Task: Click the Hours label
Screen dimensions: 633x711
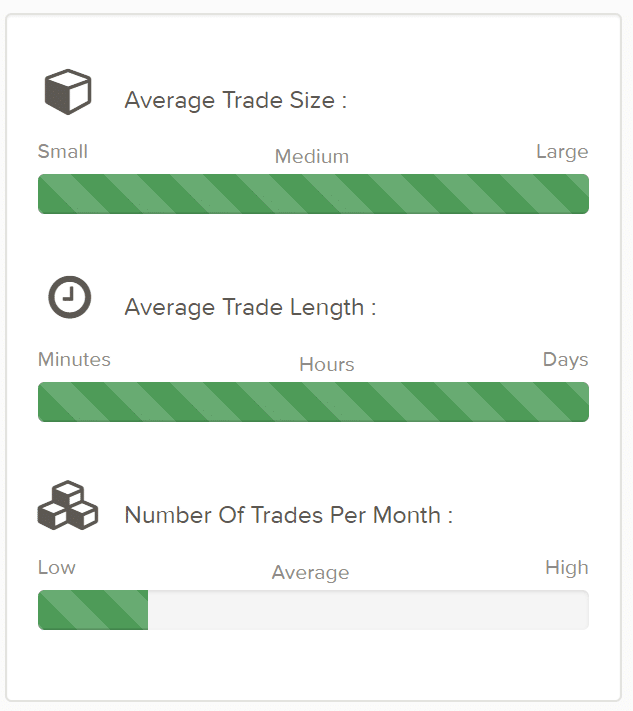Action: pyautogui.click(x=326, y=365)
